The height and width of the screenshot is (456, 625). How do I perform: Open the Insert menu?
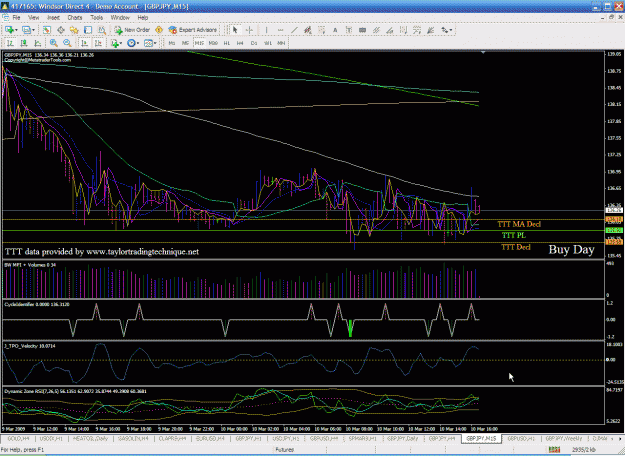pyautogui.click(x=53, y=18)
